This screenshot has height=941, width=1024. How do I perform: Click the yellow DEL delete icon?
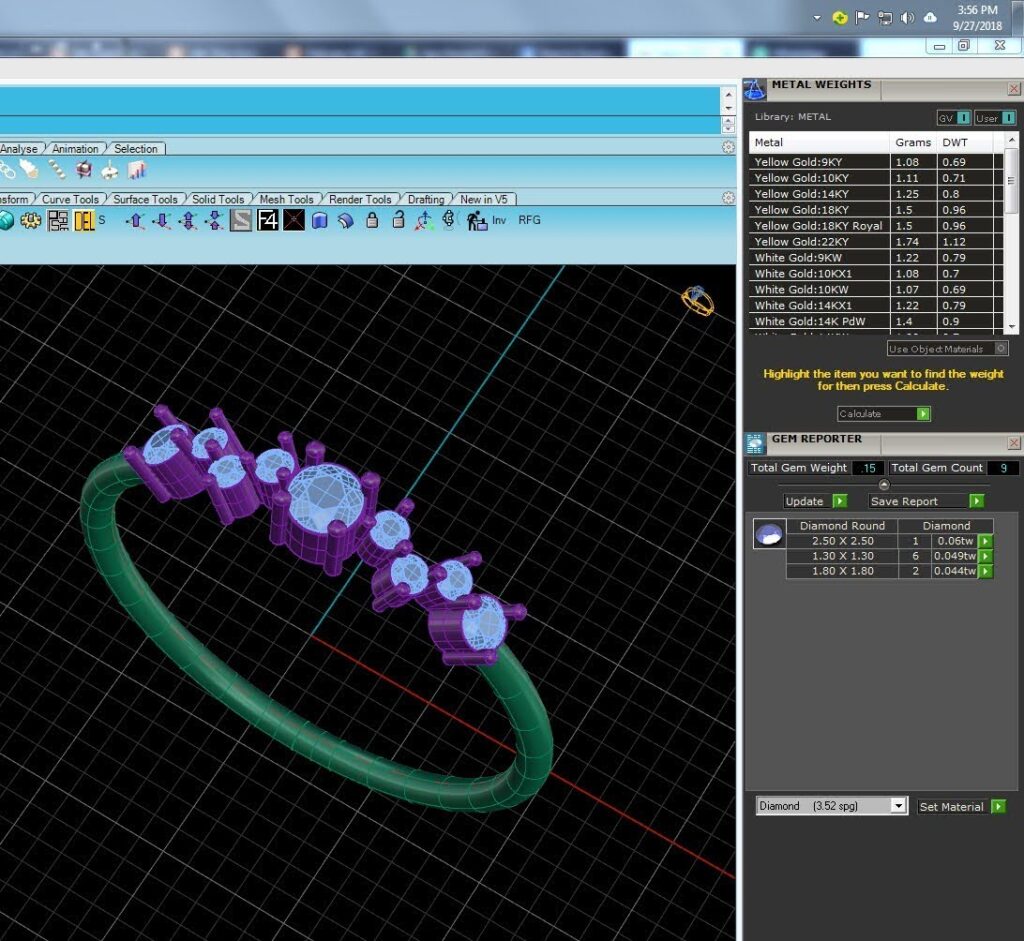click(84, 221)
